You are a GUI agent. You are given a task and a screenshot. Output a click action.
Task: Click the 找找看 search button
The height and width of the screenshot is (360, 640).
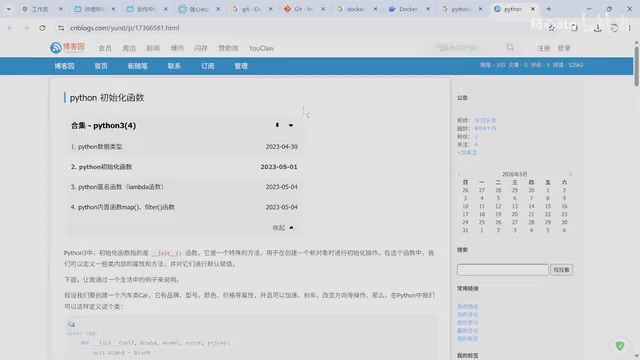(x=562, y=270)
